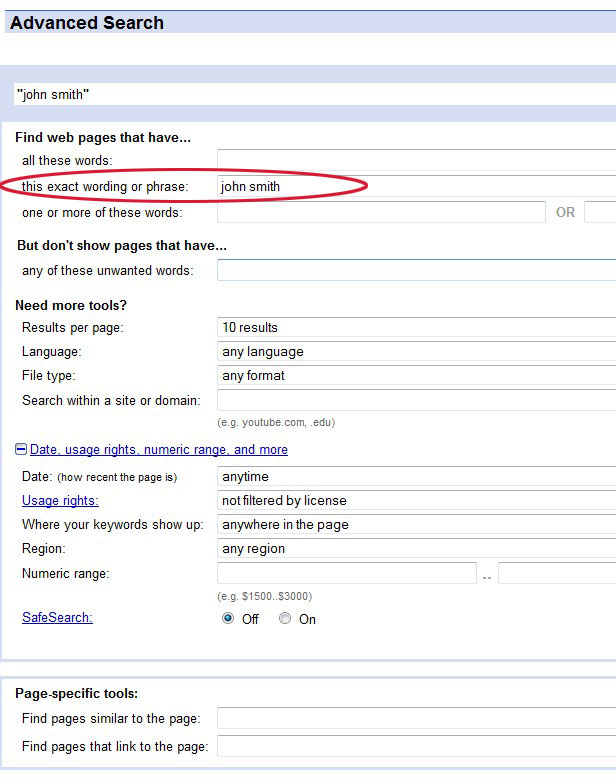Viewport: 616px width, 779px height.
Task: Click the '(e.g. youtube.com, .edu)' hint text
Action: click(276, 422)
